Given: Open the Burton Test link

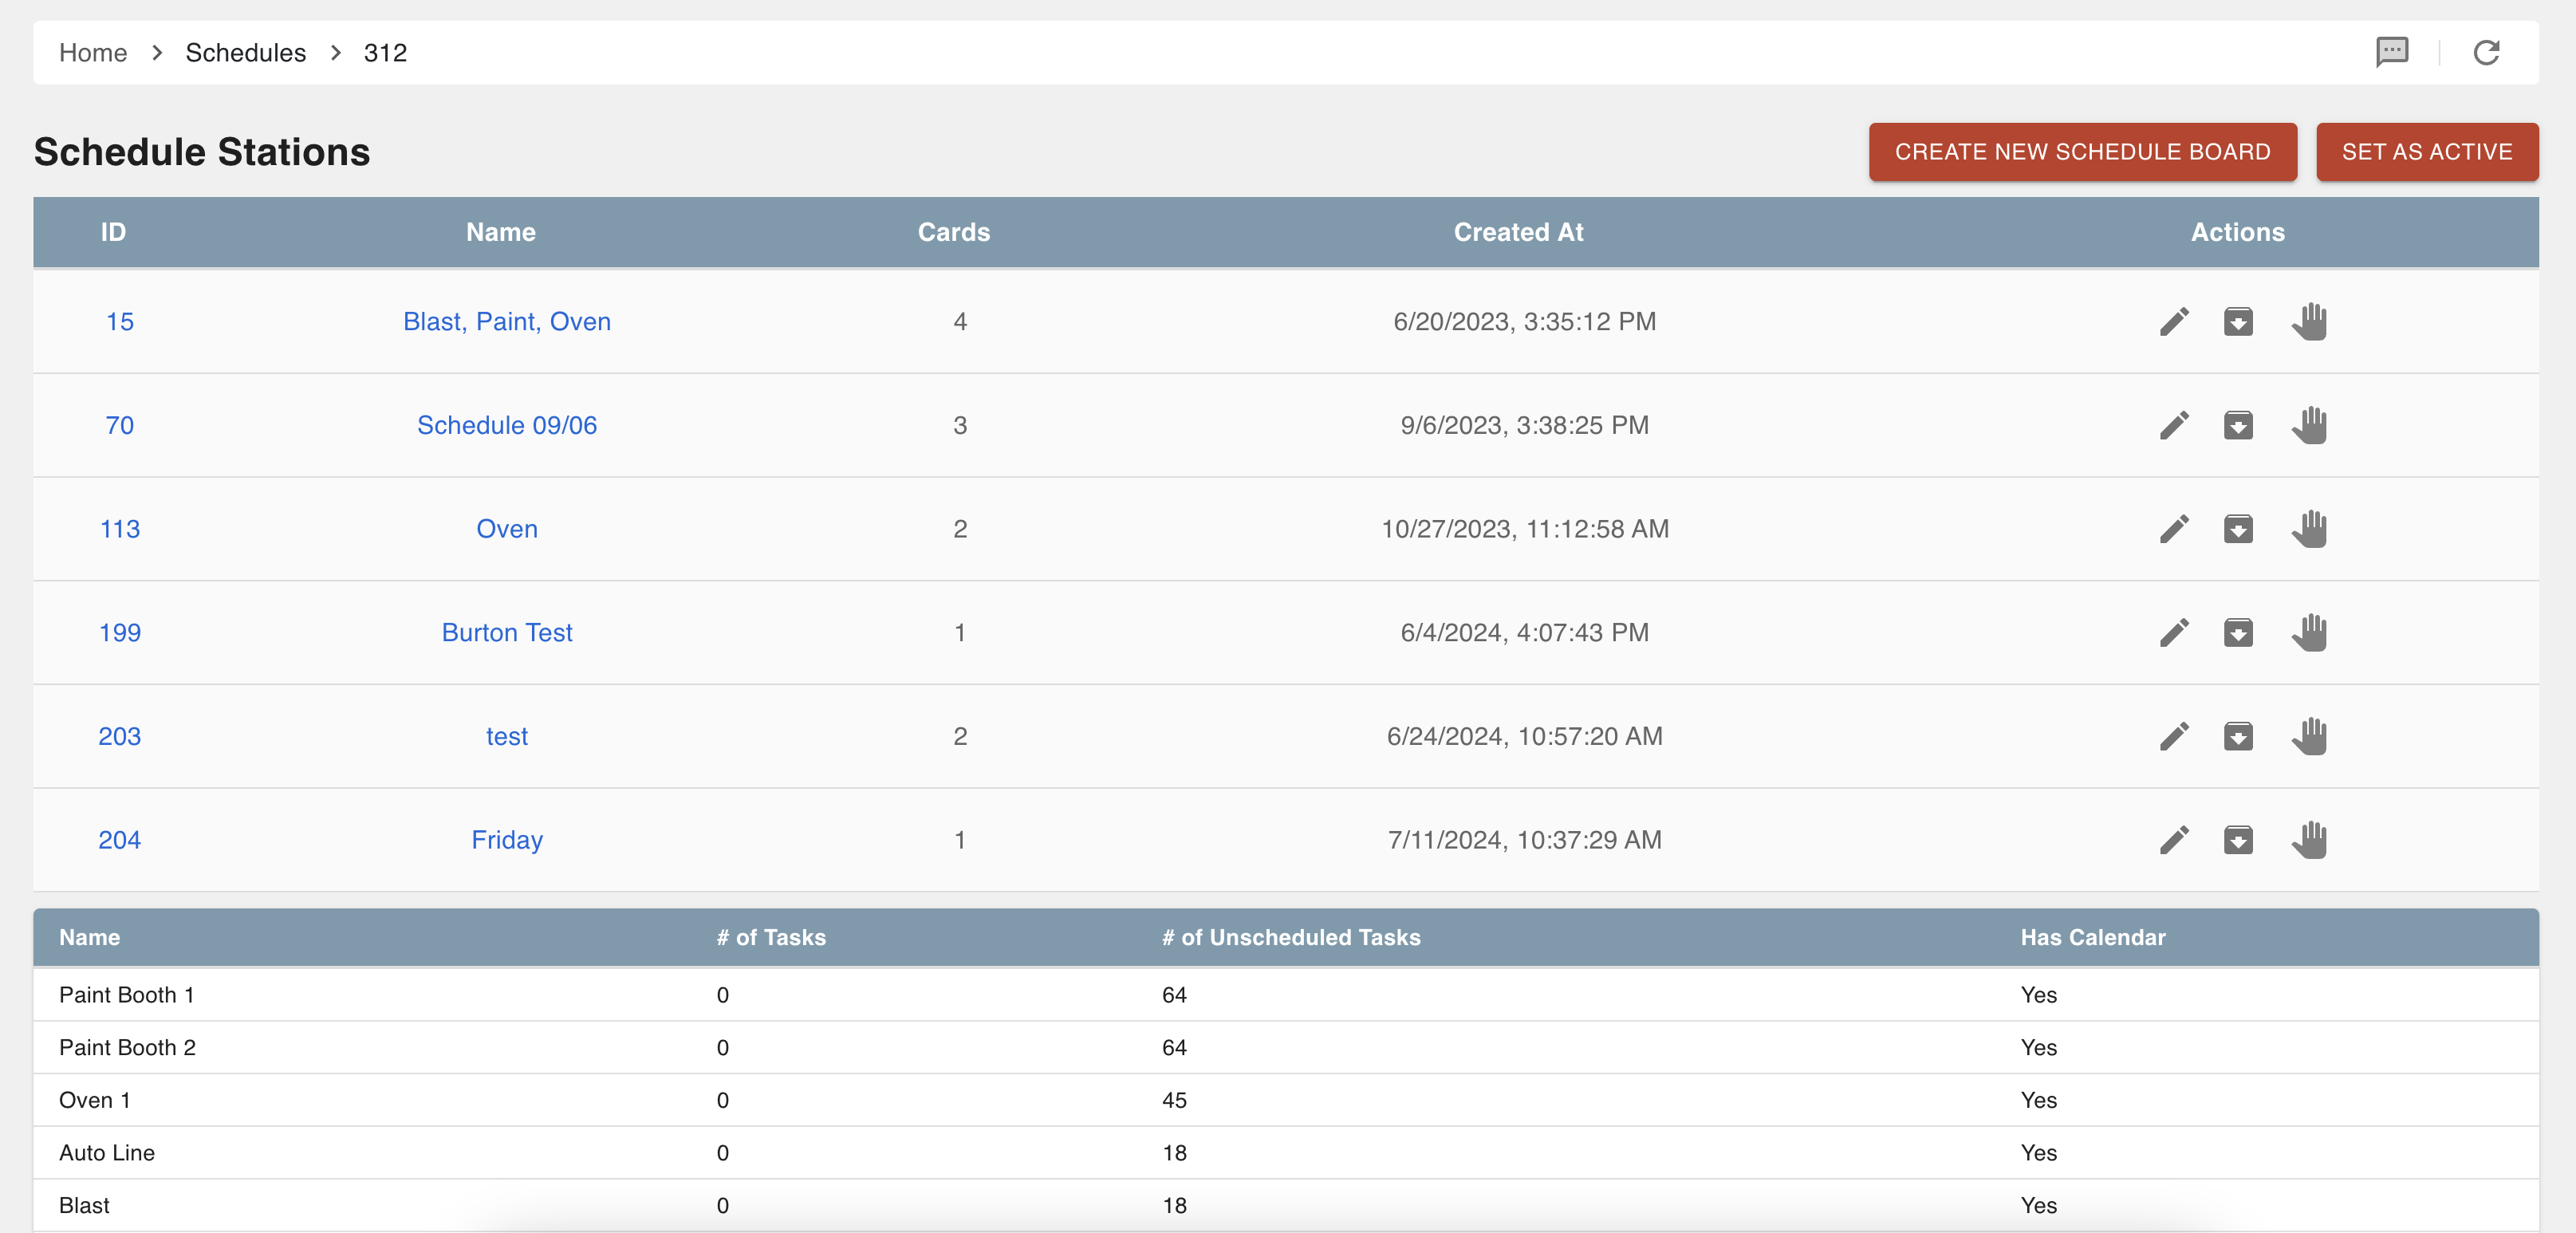Looking at the screenshot, I should (507, 633).
